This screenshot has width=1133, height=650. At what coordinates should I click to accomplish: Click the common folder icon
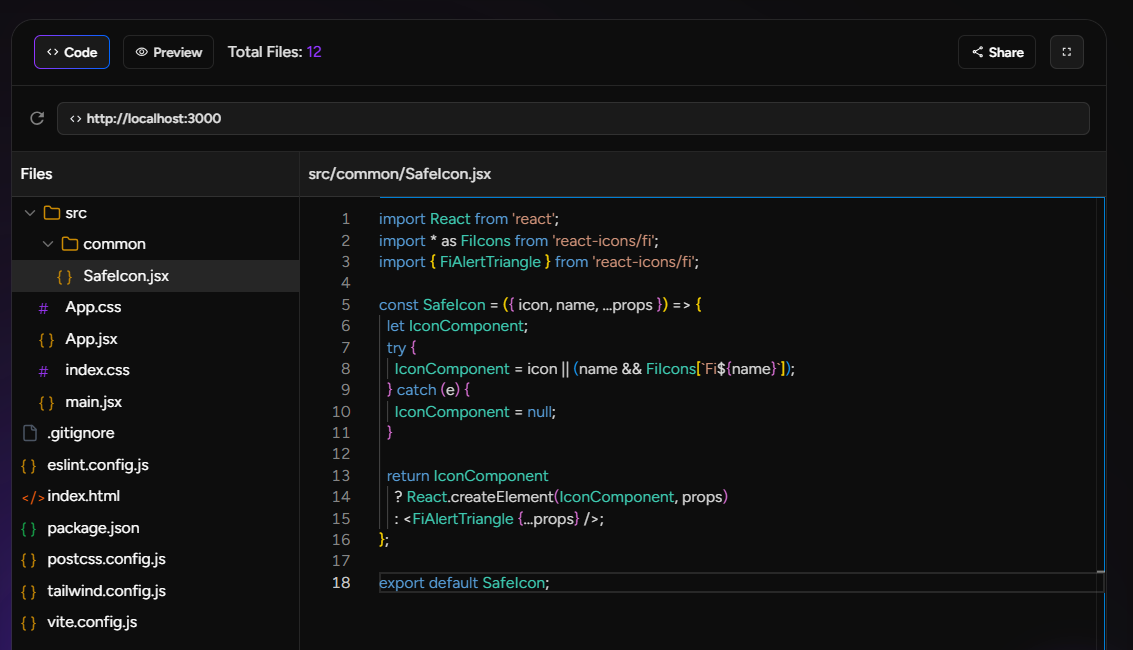point(69,244)
